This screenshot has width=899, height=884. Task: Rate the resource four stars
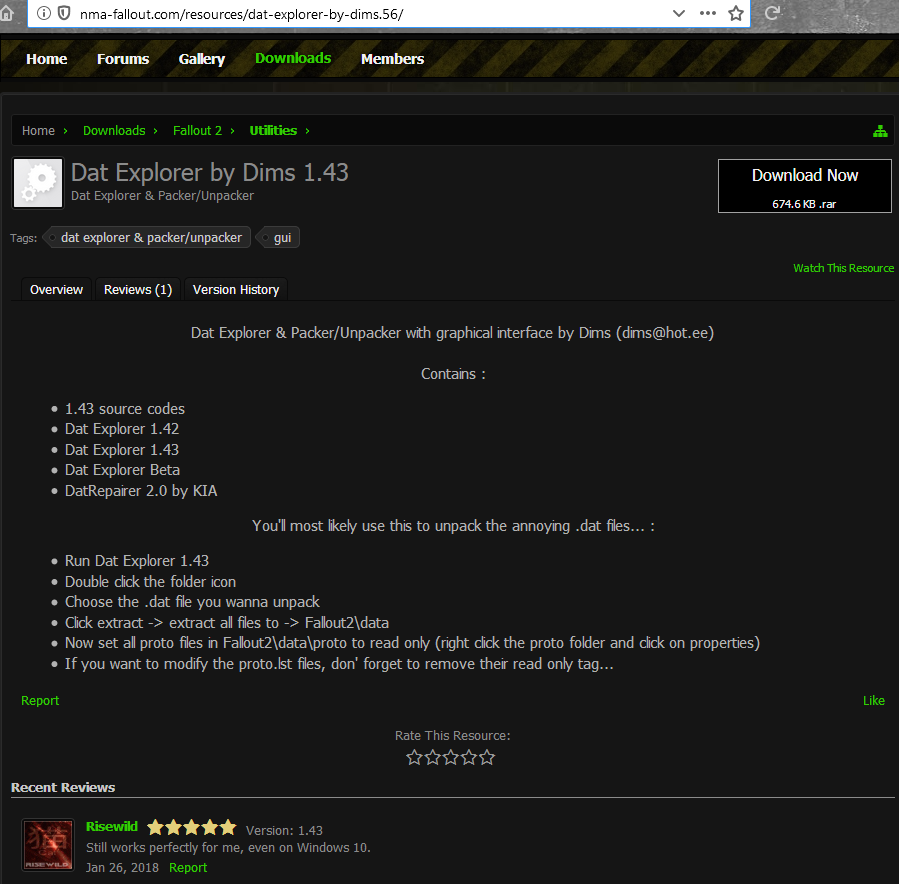tap(469, 758)
